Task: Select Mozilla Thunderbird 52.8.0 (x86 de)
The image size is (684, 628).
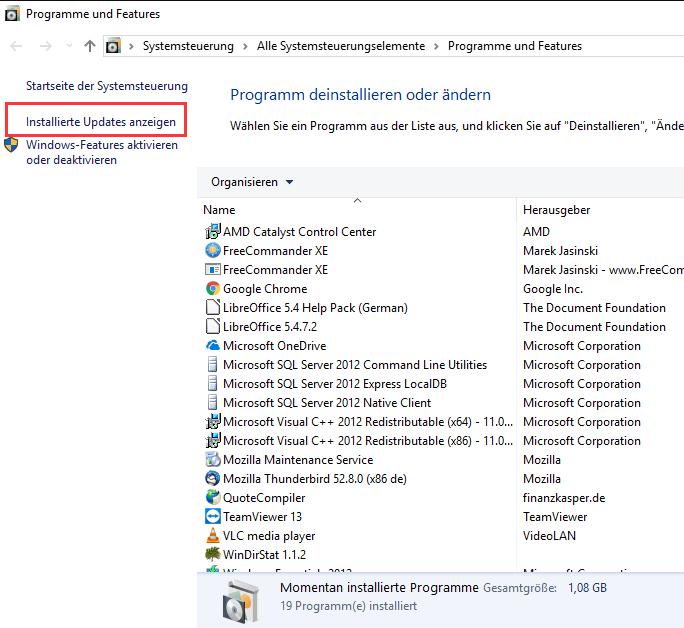Action: [x=315, y=478]
